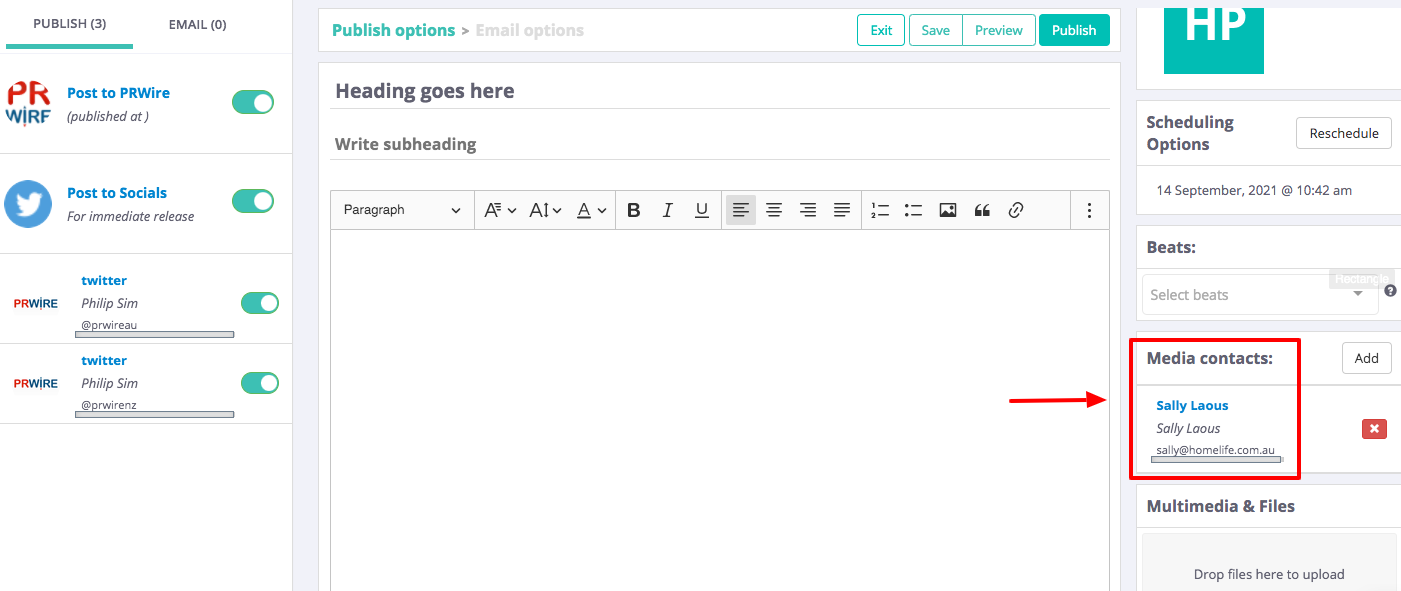Insert a block quote
The image size is (1401, 591).
pyautogui.click(x=982, y=210)
